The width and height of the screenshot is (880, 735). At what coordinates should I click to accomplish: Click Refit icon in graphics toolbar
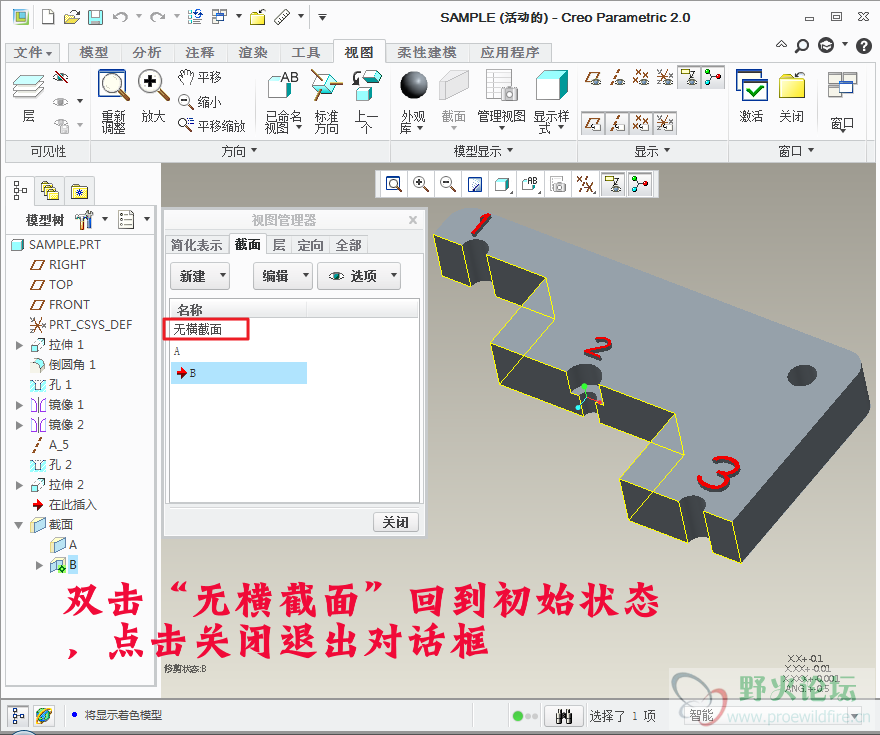394,184
